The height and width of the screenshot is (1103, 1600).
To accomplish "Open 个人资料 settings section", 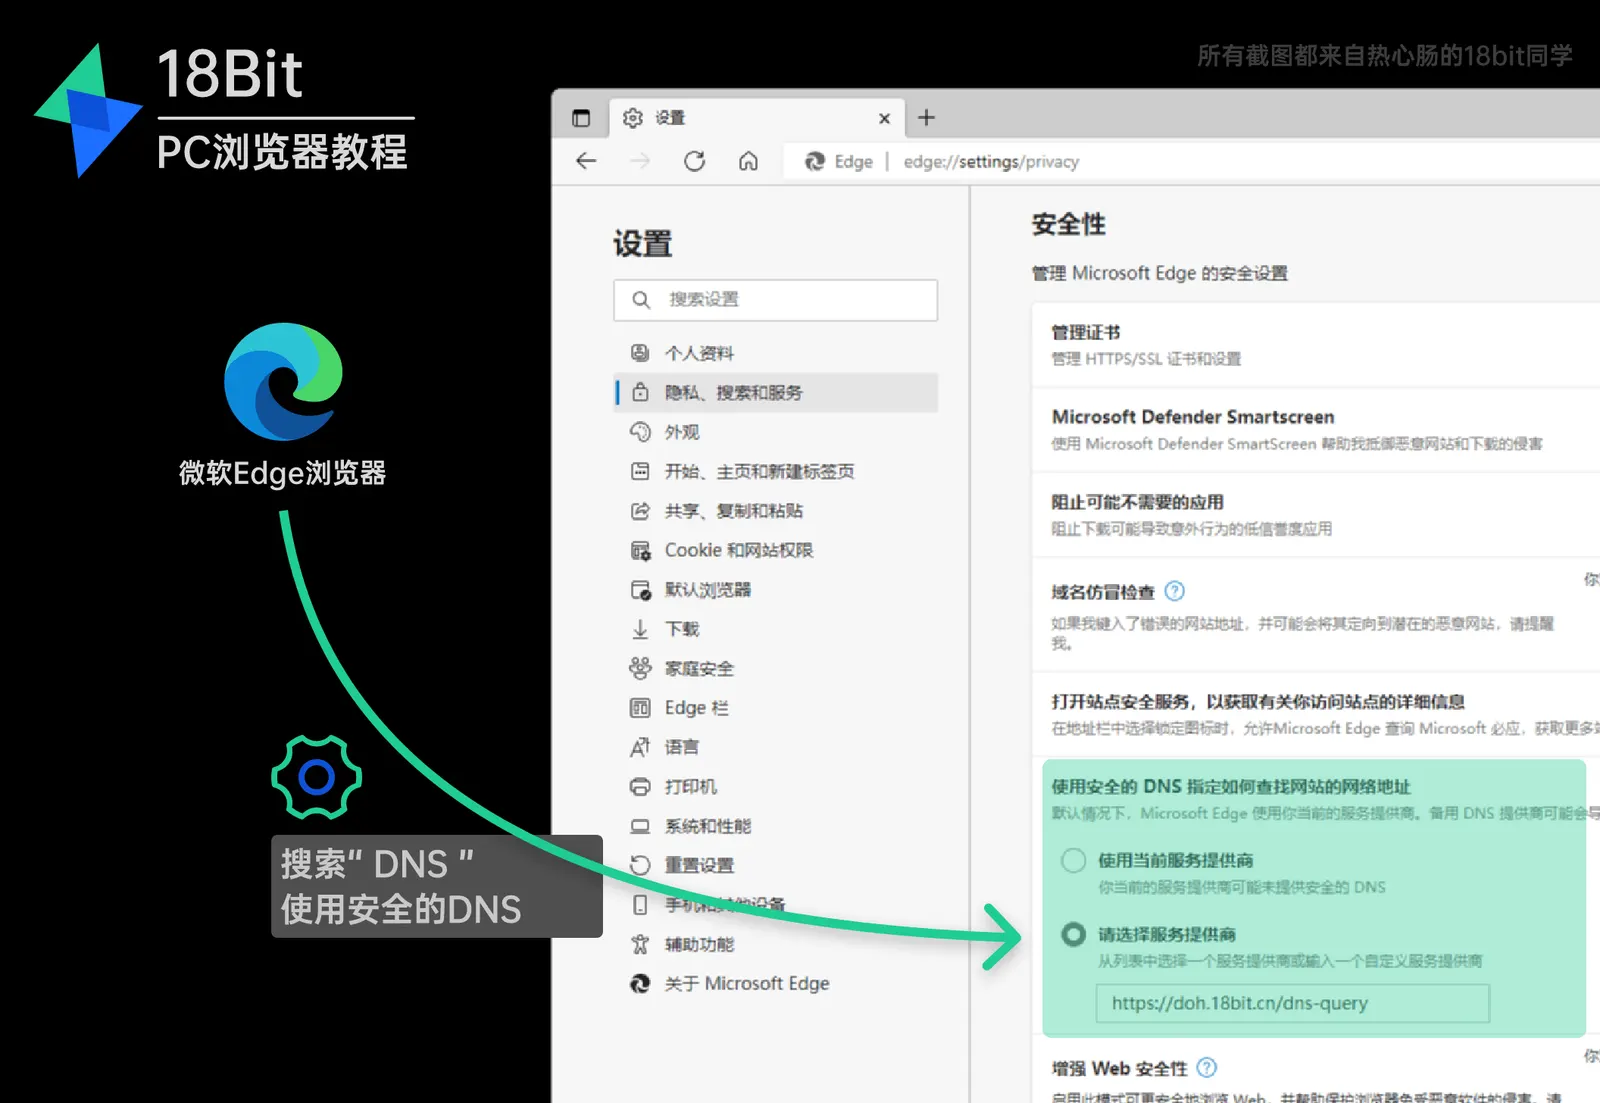I will click(776, 353).
